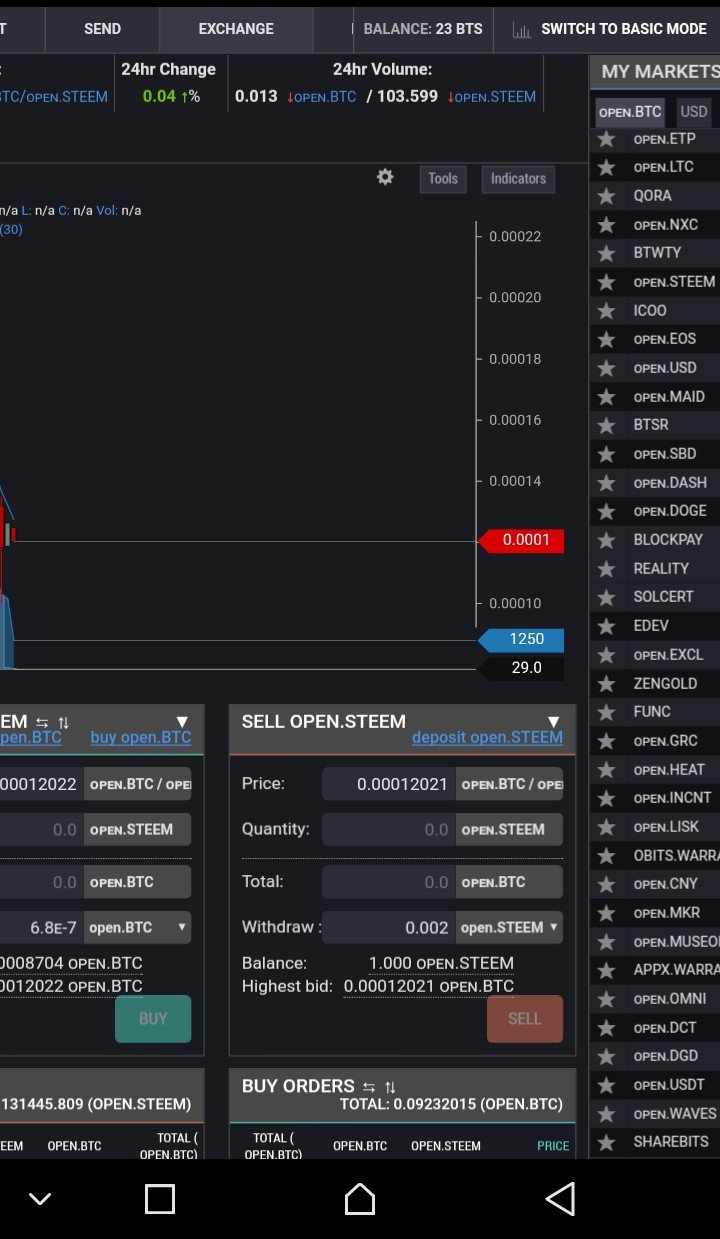The image size is (720, 1239).
Task: Flip Buy Orders panel with swap arrows icon
Action: click(x=369, y=1087)
